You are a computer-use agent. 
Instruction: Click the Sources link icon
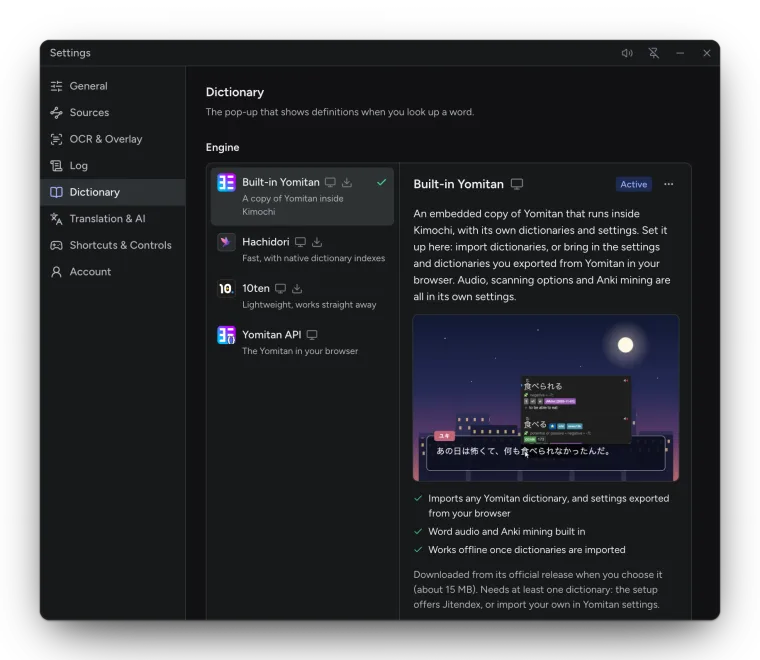point(56,112)
